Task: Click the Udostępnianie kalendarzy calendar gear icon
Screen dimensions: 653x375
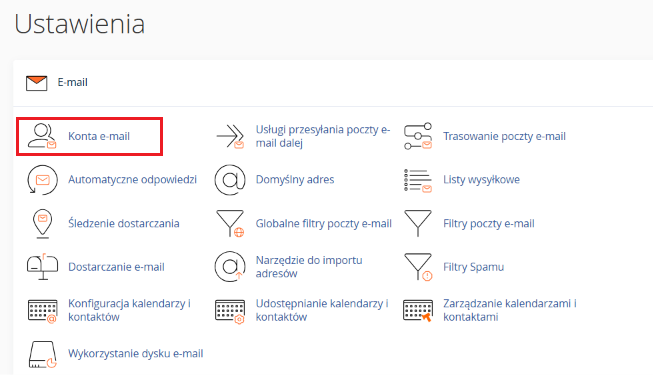Action: click(x=230, y=311)
